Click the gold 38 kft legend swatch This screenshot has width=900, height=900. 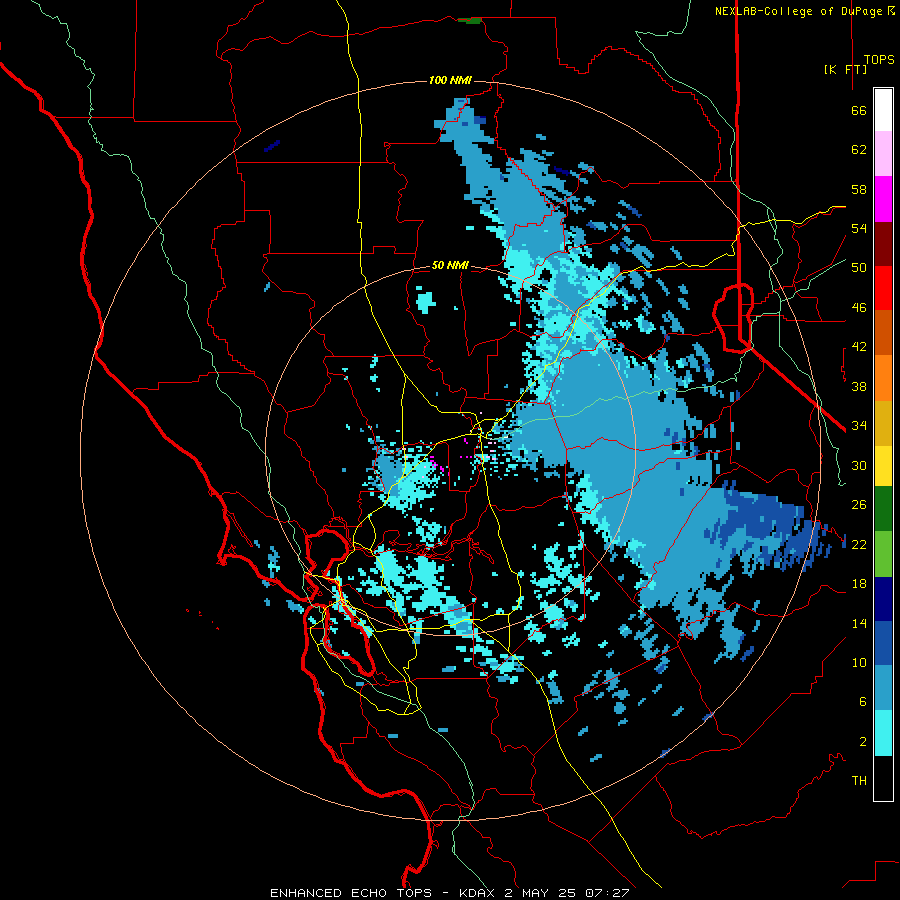click(883, 423)
